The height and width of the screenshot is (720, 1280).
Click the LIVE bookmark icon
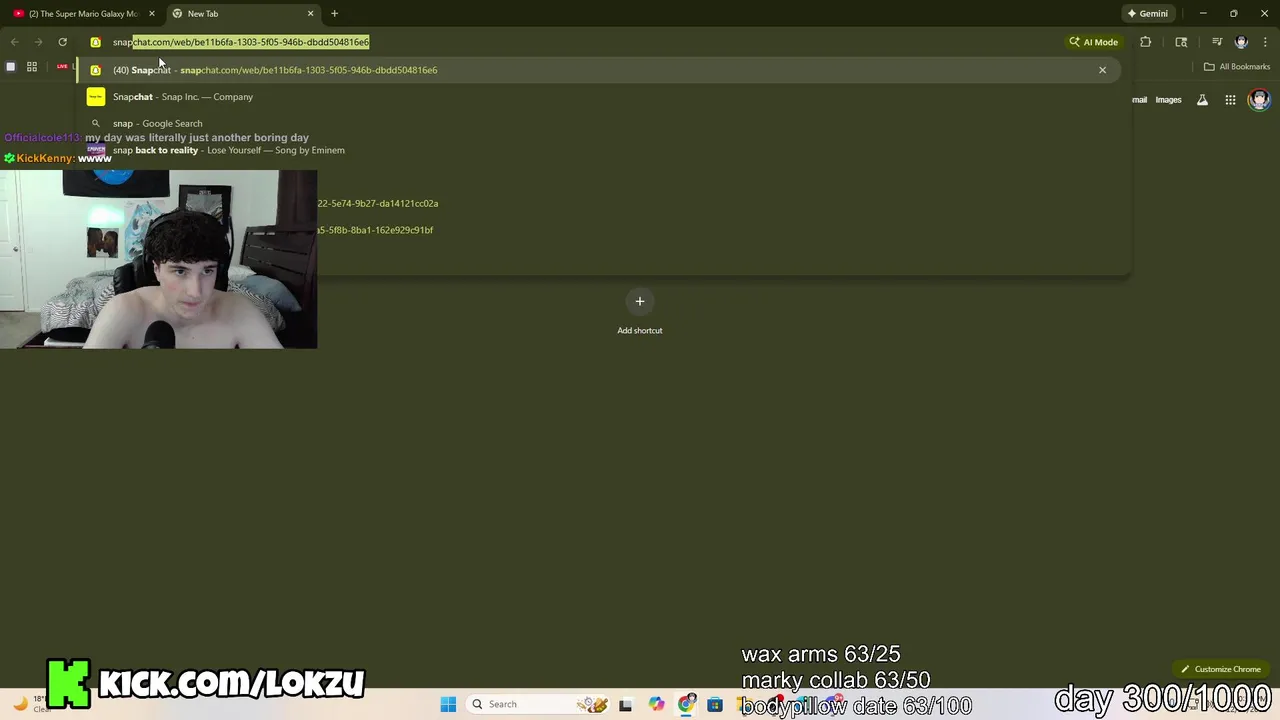click(x=62, y=67)
